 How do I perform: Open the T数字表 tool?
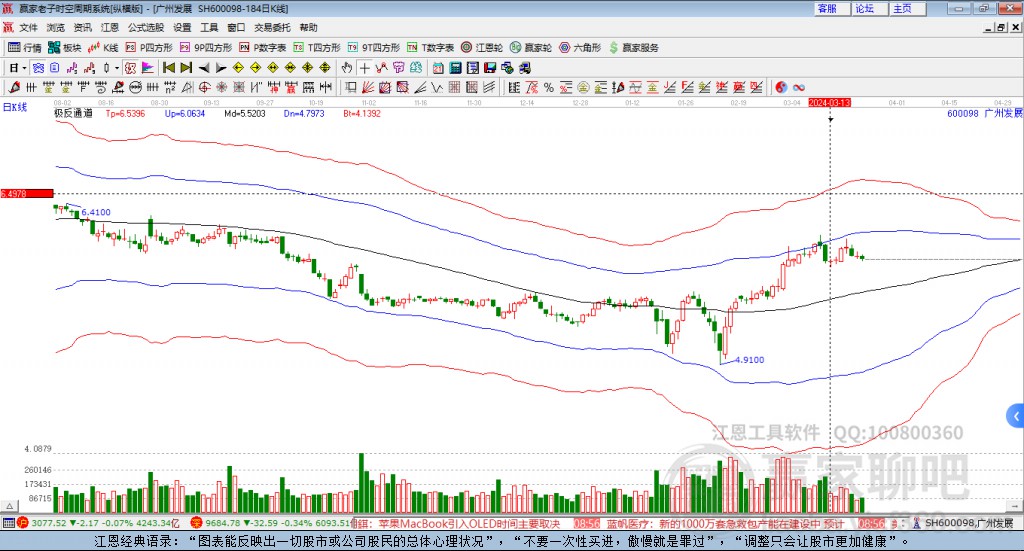[430, 48]
